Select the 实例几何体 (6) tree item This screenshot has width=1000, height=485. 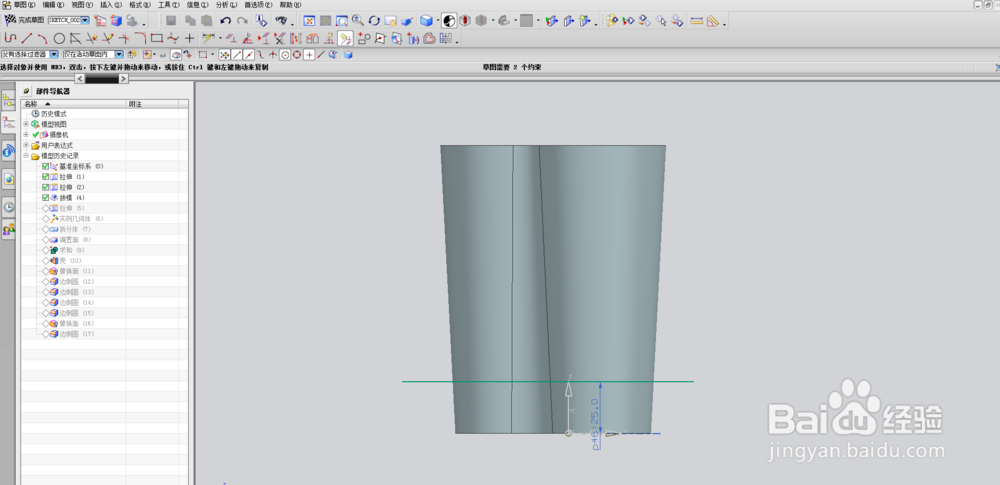81,219
